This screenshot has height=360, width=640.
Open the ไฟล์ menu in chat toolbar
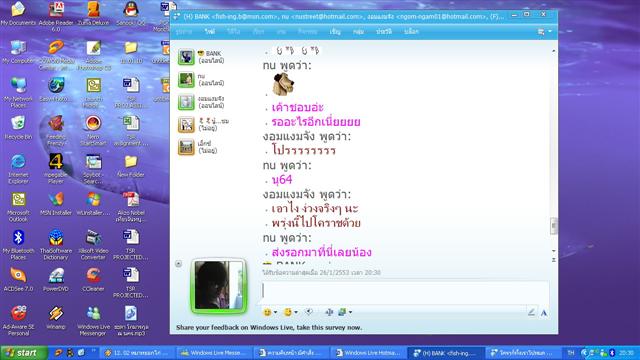(210, 31)
